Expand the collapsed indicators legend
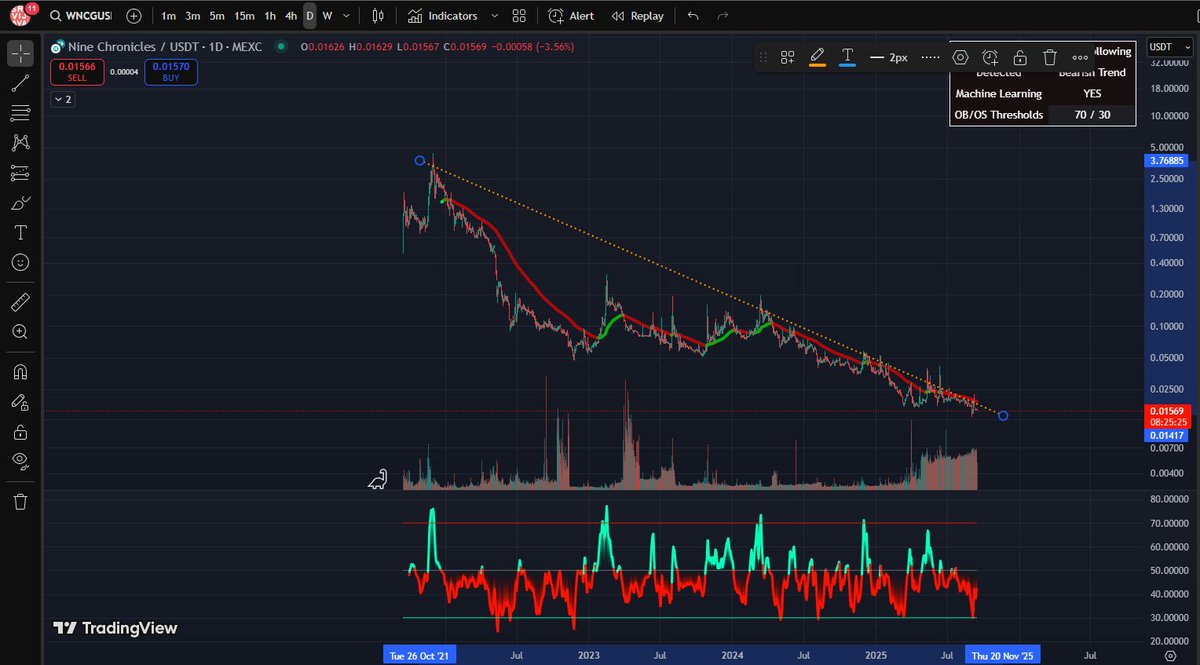This screenshot has width=1200, height=665. click(x=63, y=99)
